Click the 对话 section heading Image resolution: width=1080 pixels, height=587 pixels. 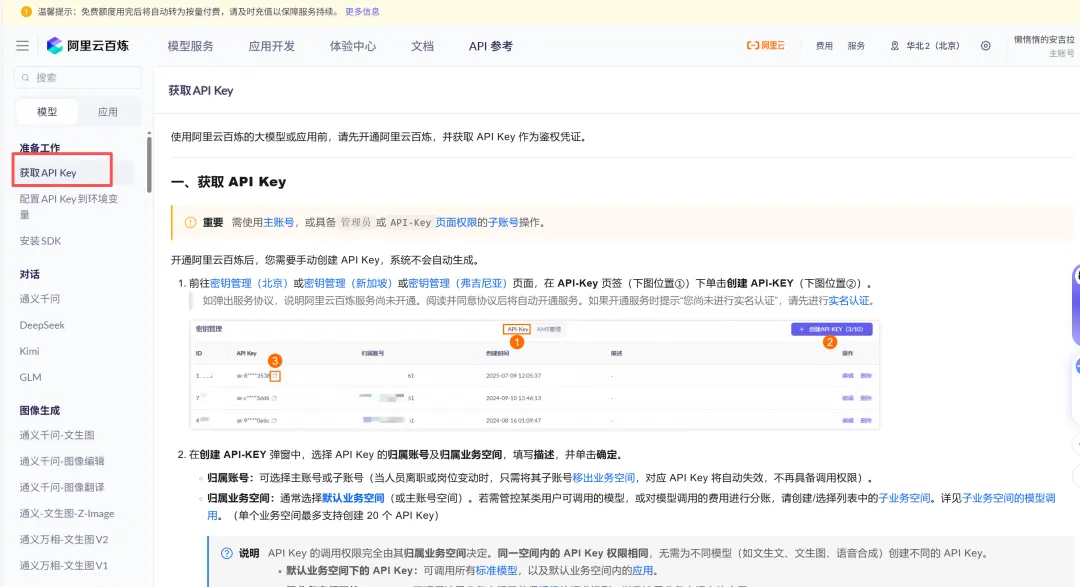pyautogui.click(x=29, y=274)
